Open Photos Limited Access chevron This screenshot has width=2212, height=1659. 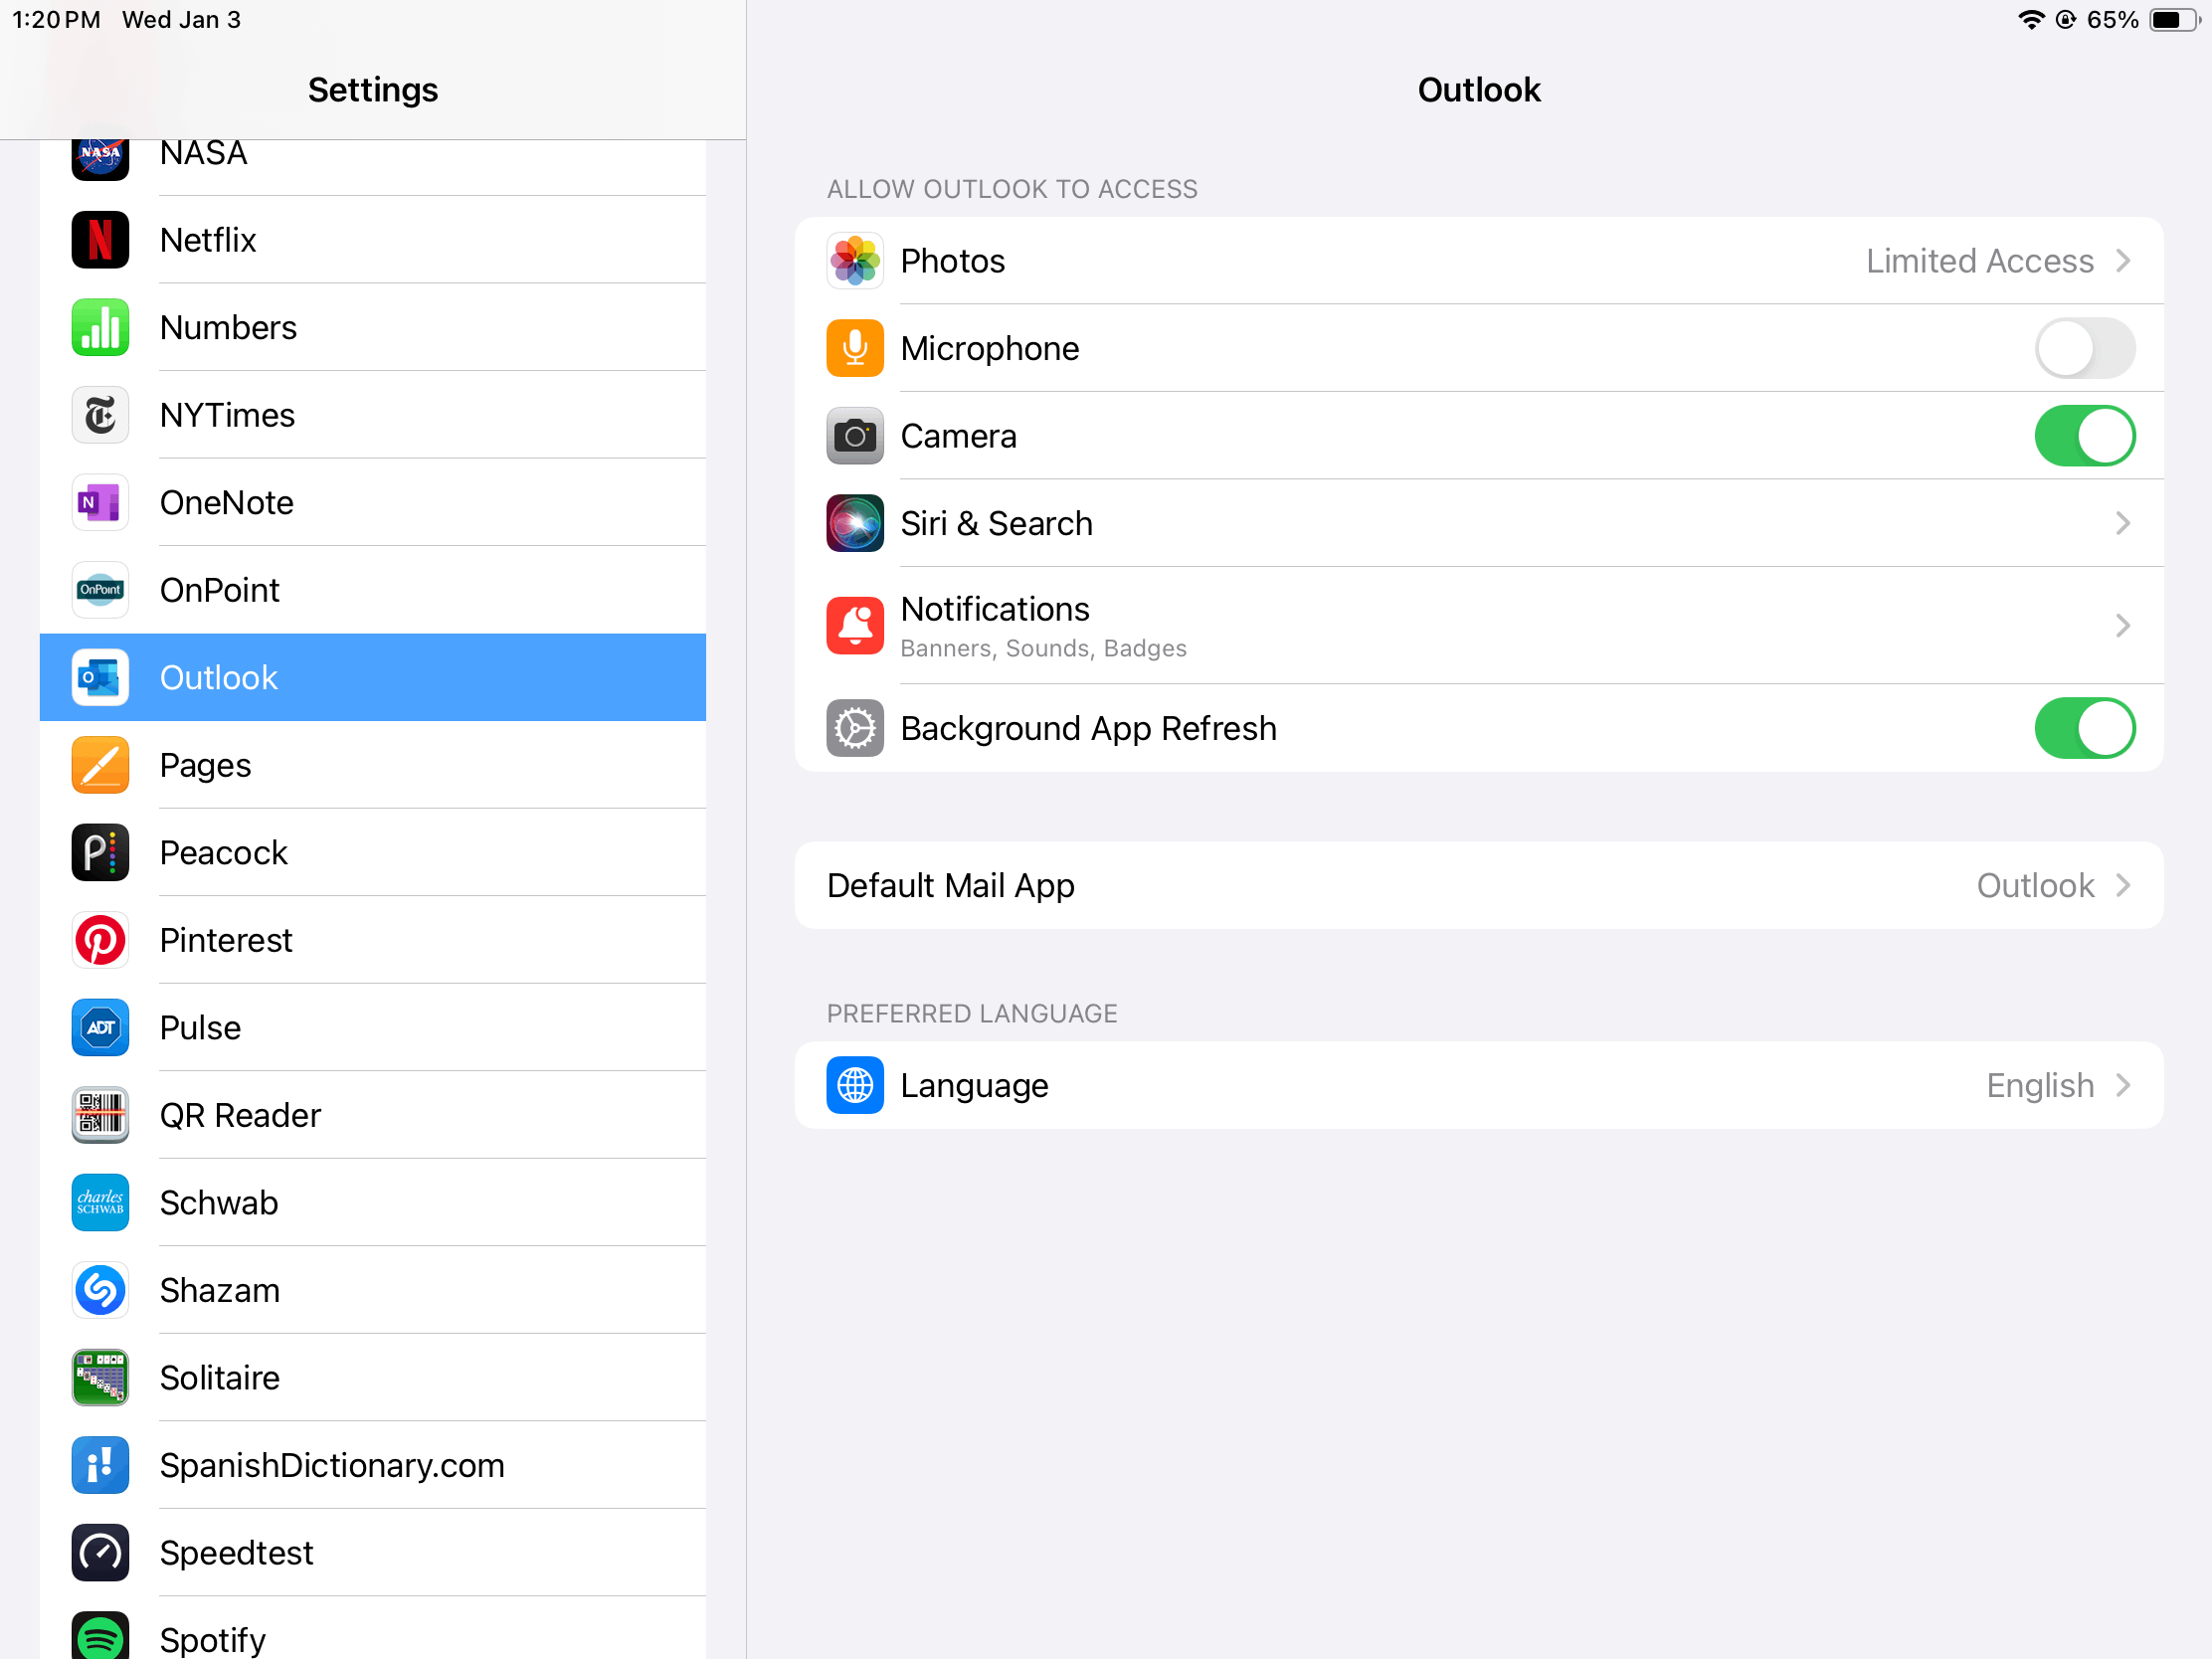click(x=2123, y=261)
